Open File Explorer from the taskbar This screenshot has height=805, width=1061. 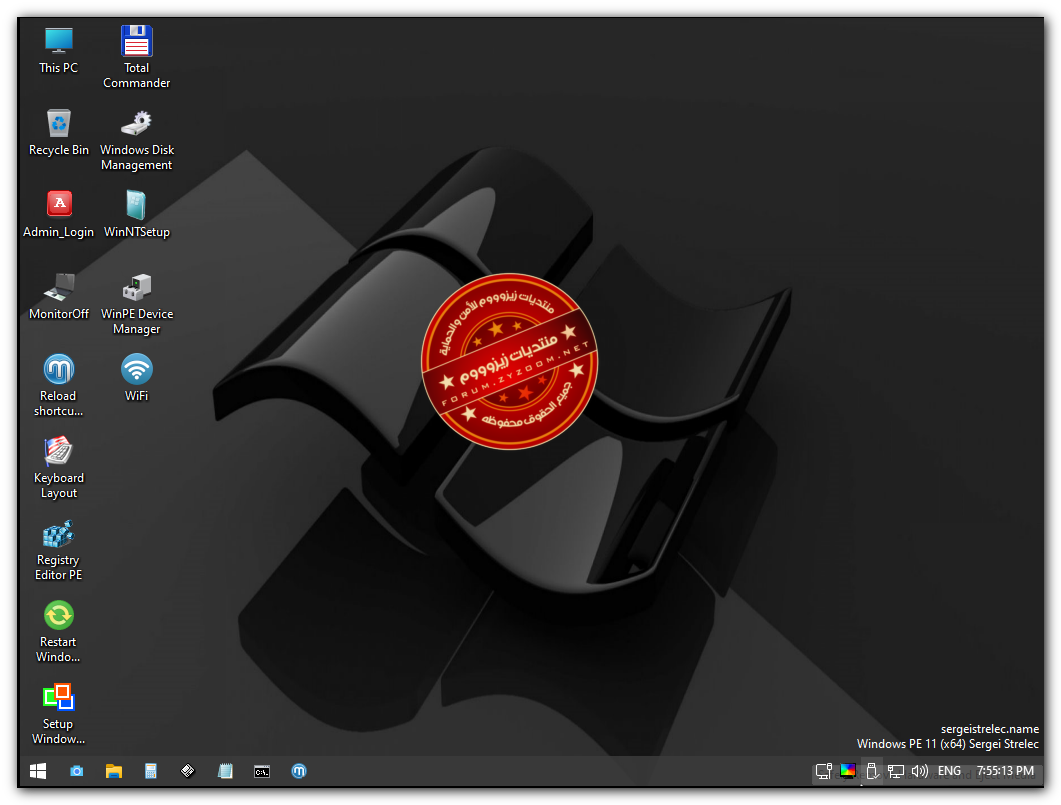point(114,771)
